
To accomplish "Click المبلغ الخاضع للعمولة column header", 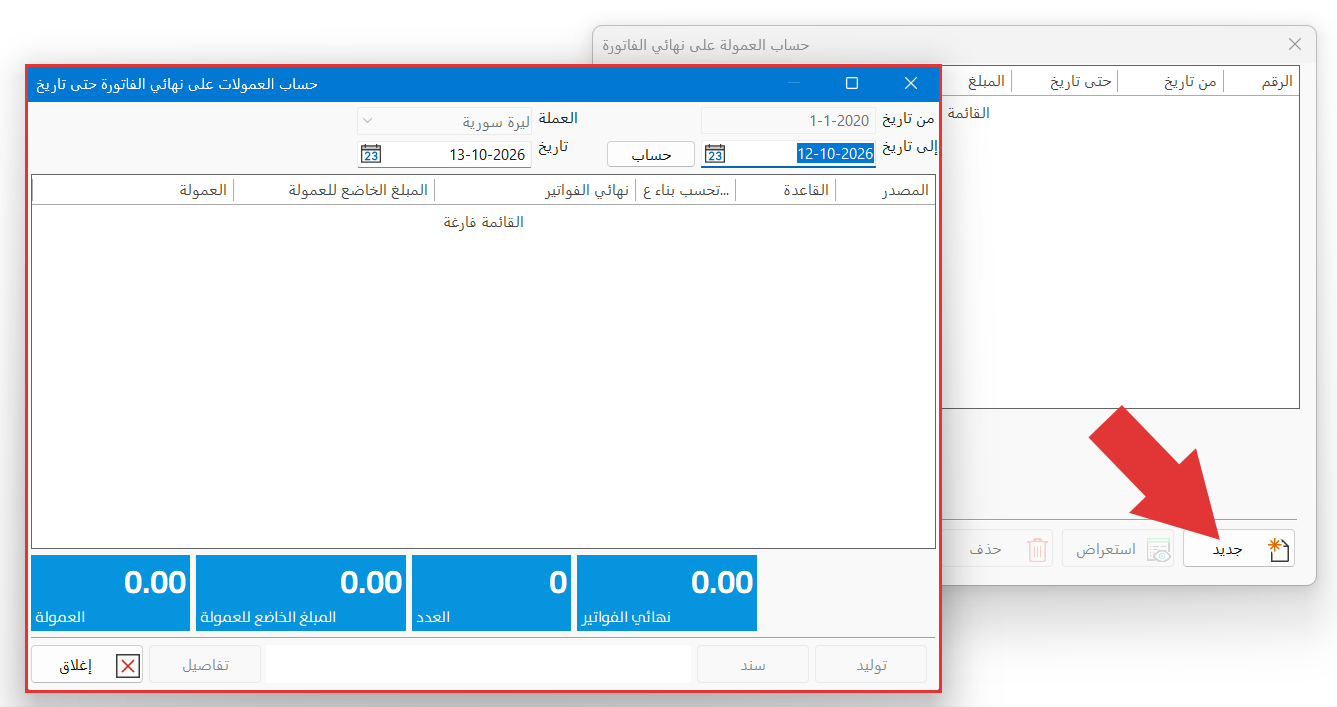I will coord(334,190).
